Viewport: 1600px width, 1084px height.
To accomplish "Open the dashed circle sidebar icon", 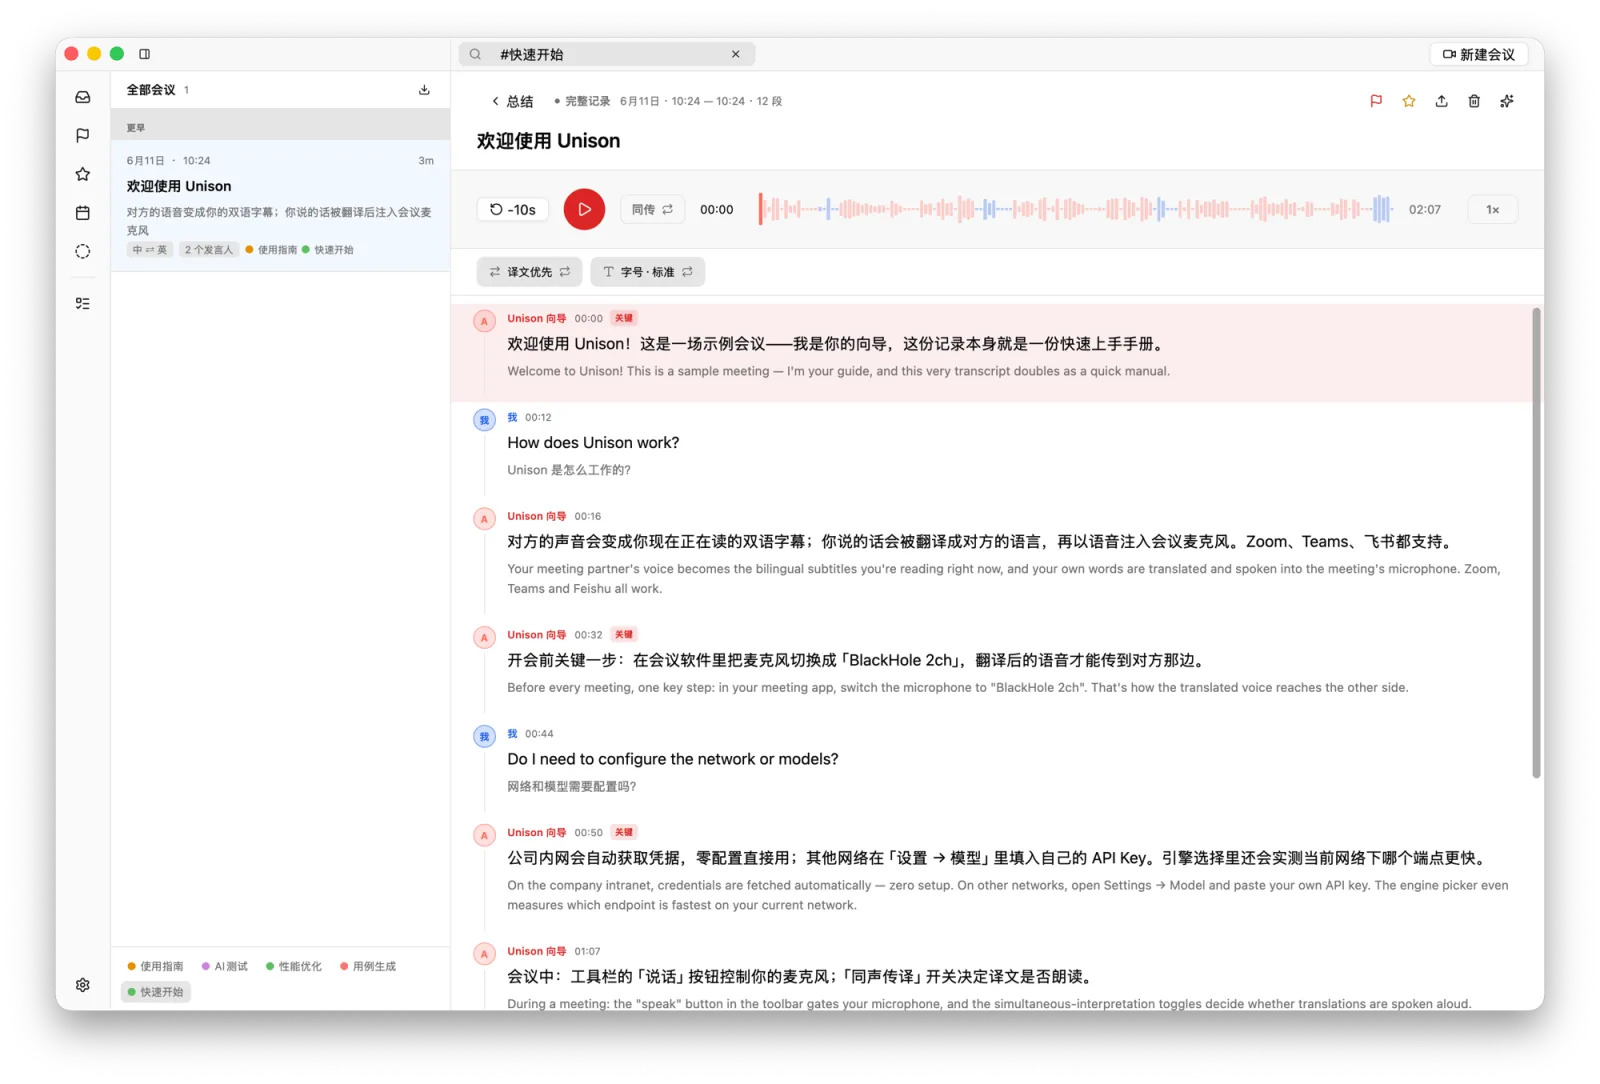I will pyautogui.click(x=83, y=251).
